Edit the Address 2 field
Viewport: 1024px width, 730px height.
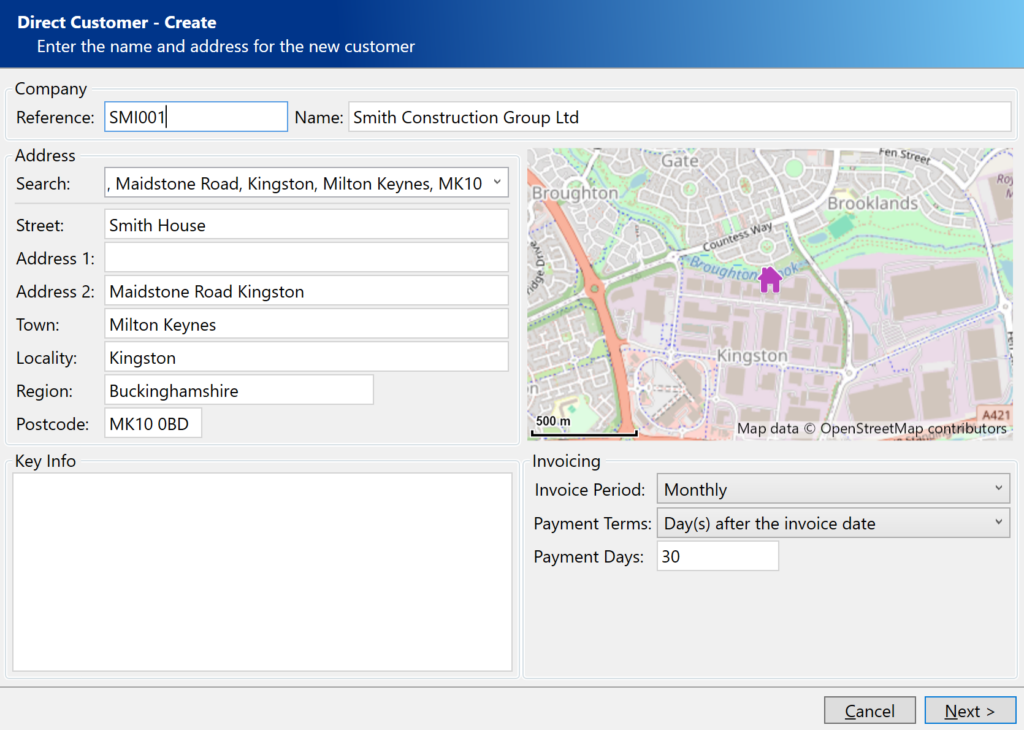click(x=306, y=292)
